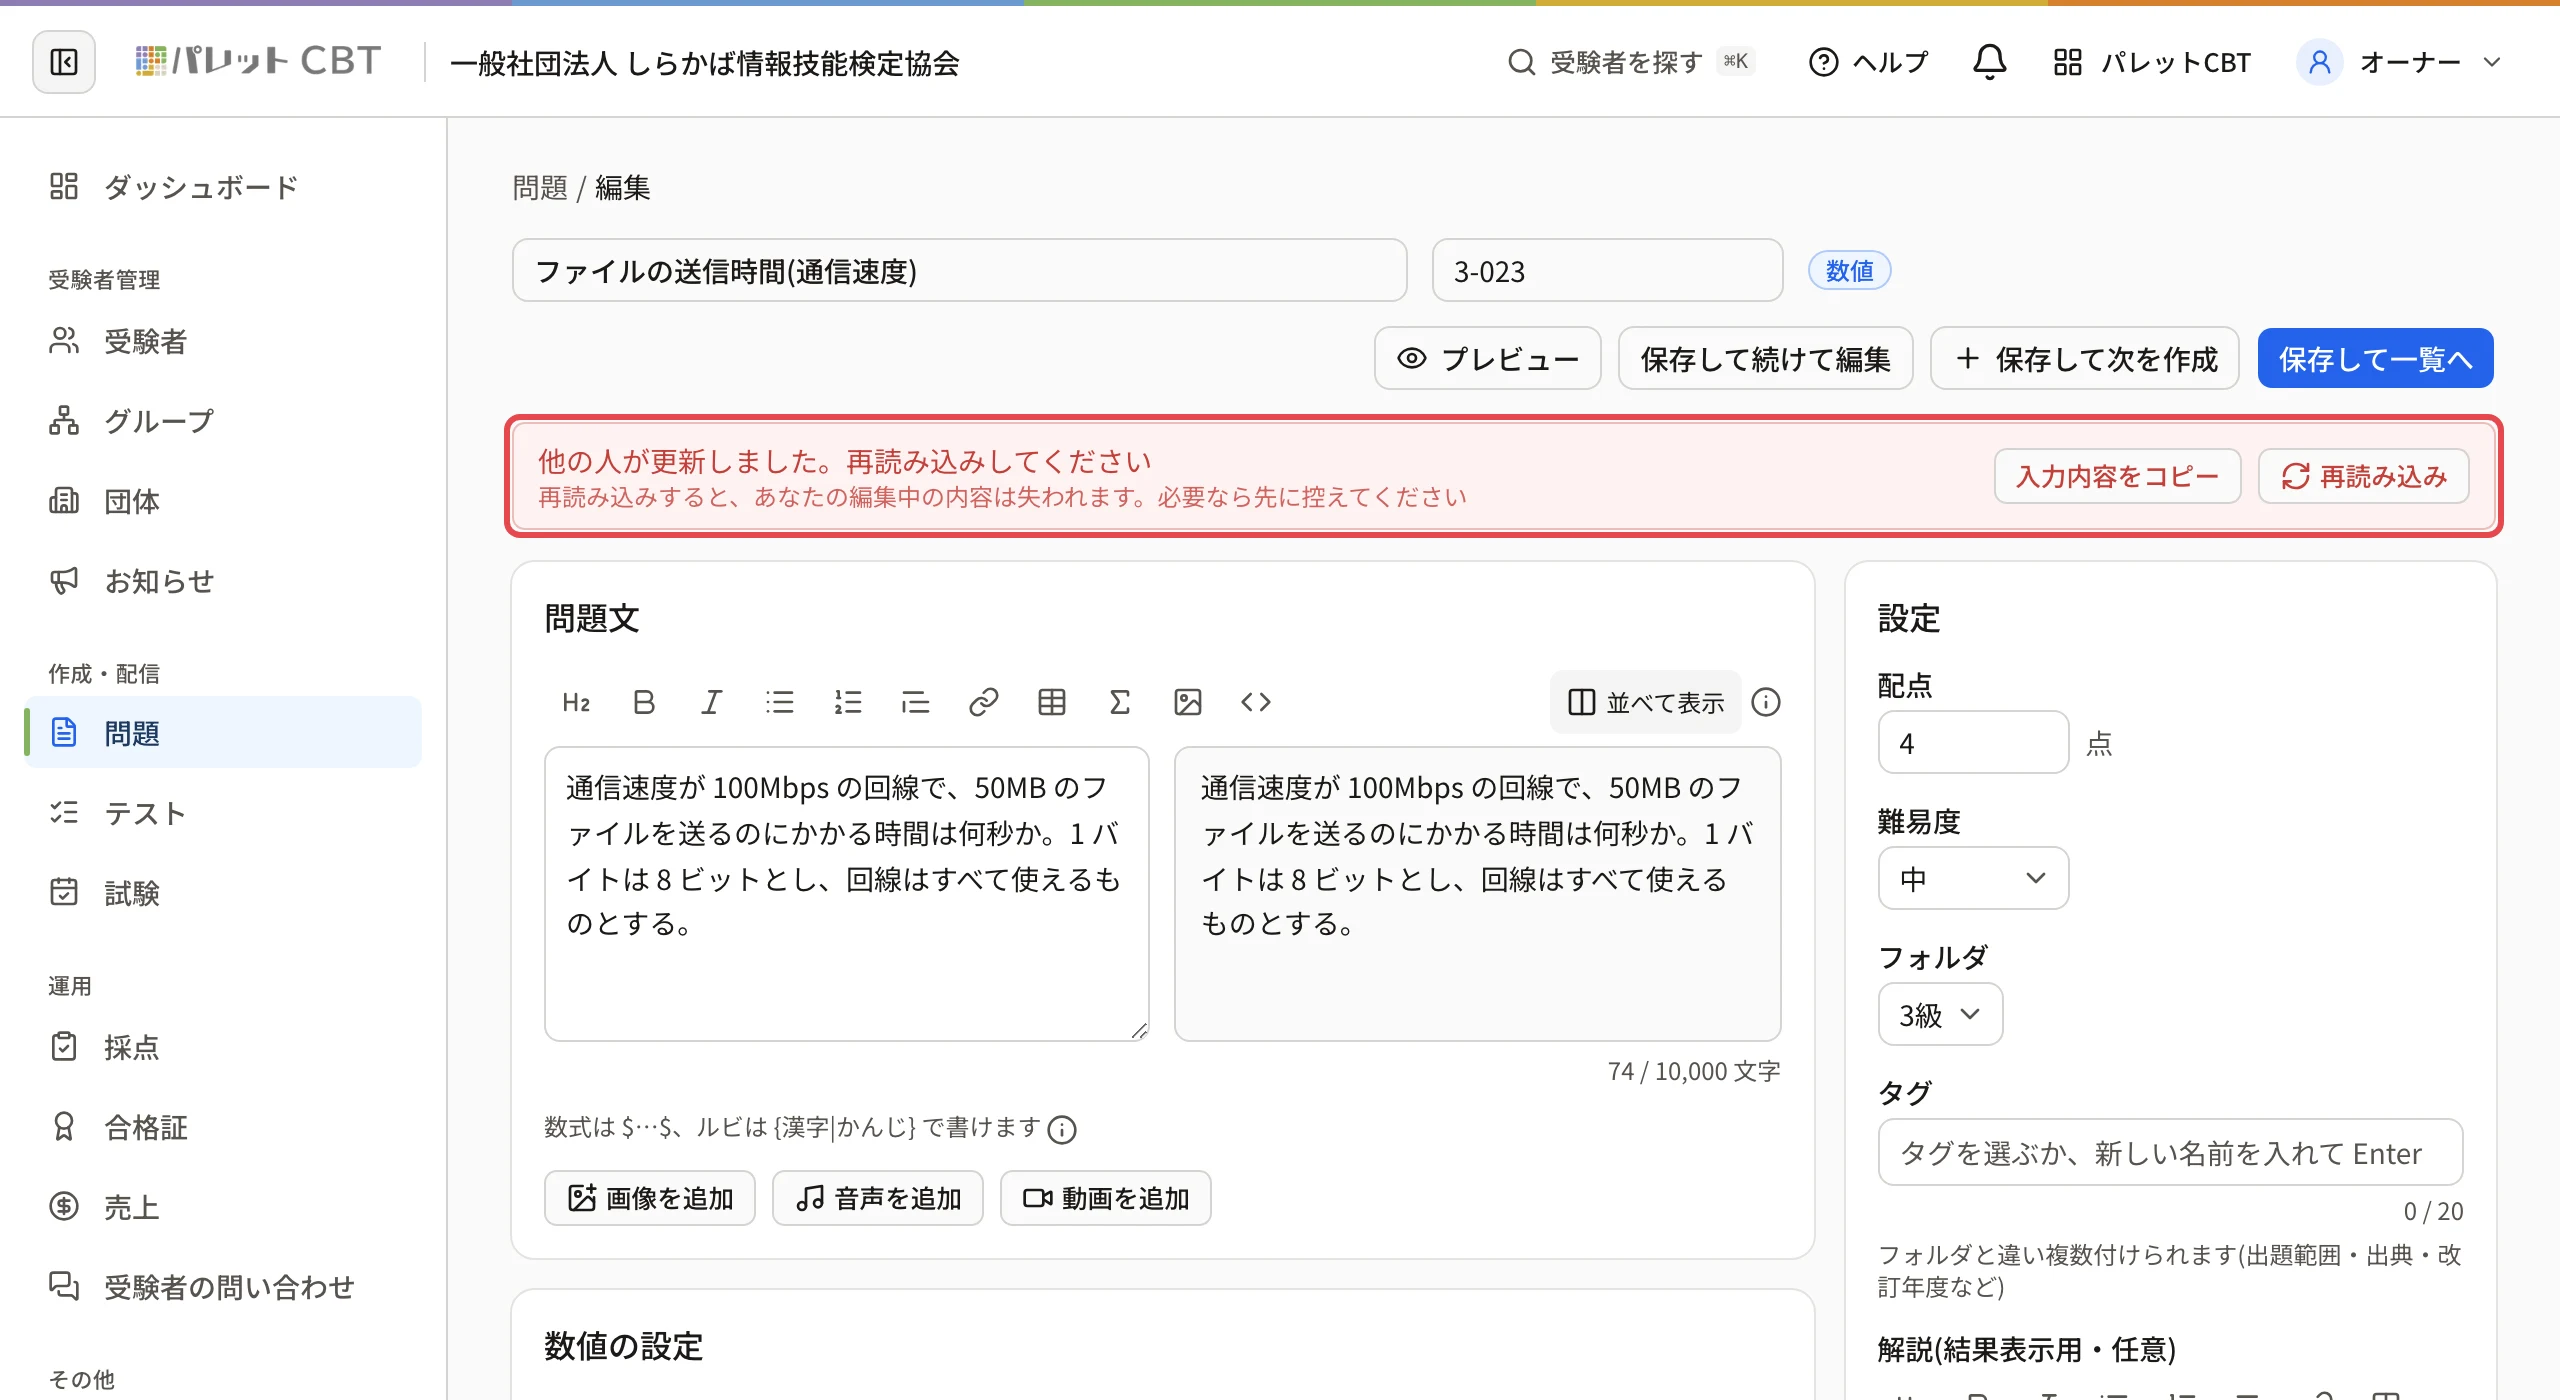Click 画像を追加 button
2560x1400 pixels.
[x=650, y=1198]
